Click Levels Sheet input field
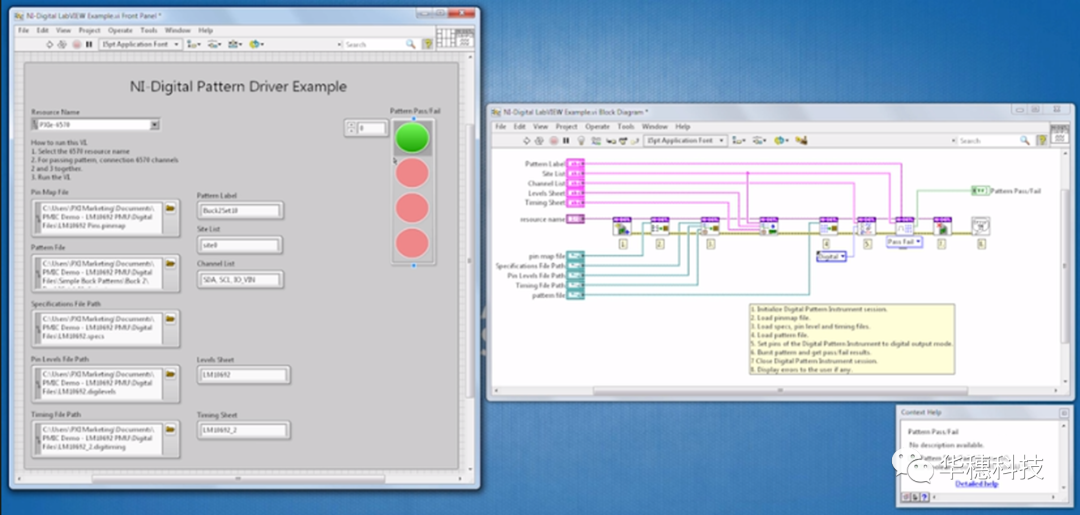1080x515 pixels. [243, 375]
